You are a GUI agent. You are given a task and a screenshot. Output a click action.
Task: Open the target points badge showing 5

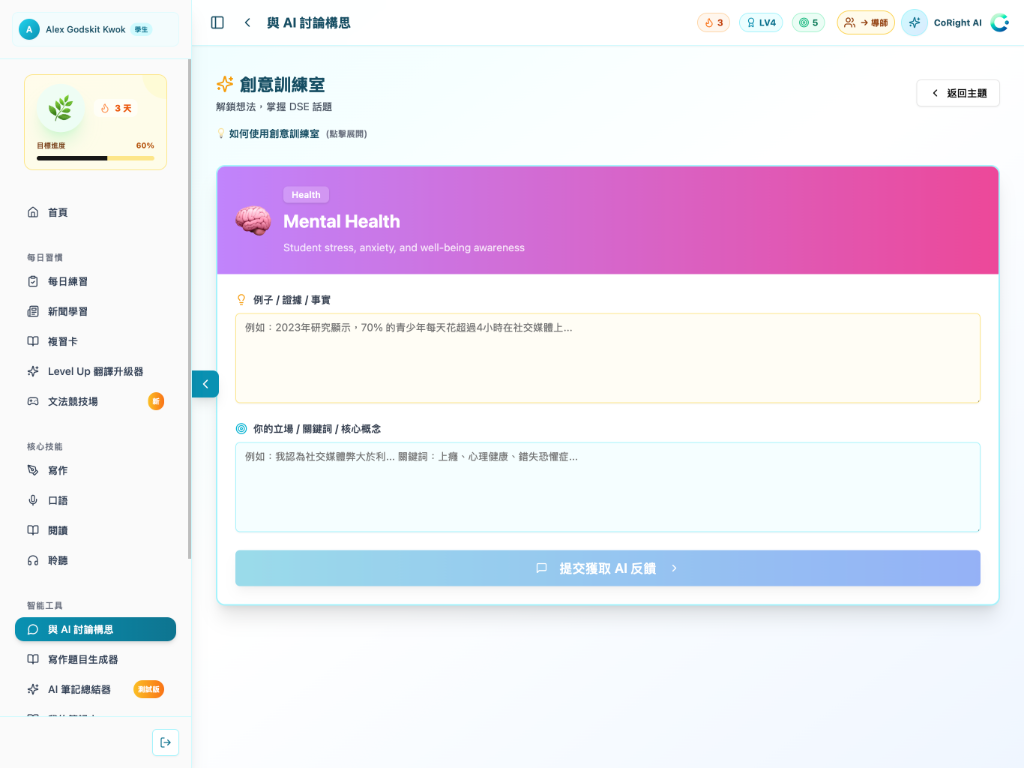(808, 23)
